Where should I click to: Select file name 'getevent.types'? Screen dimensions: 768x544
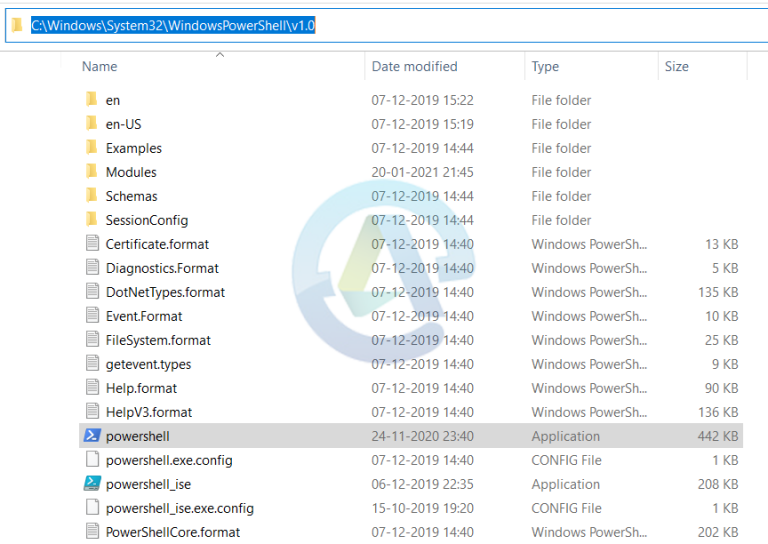[148, 364]
